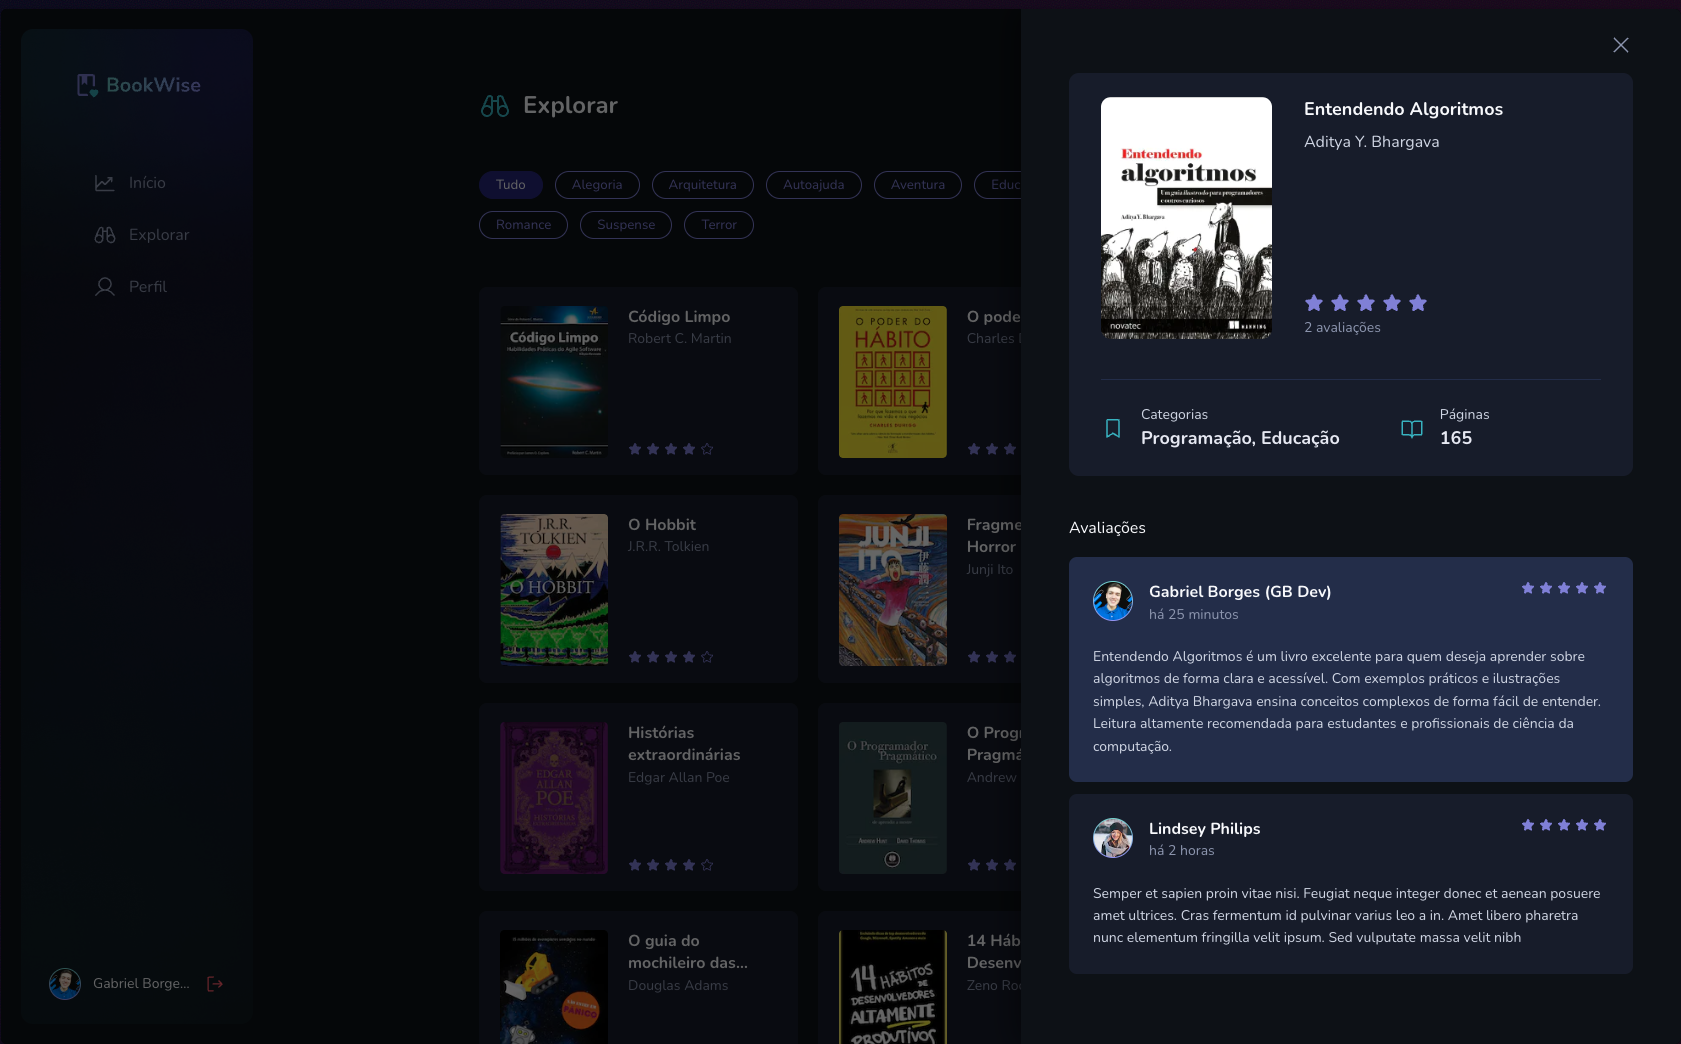Viewport: 1681px width, 1044px height.
Task: Click the Entendendo Algoritmos cover thumbnail
Action: click(x=1186, y=218)
